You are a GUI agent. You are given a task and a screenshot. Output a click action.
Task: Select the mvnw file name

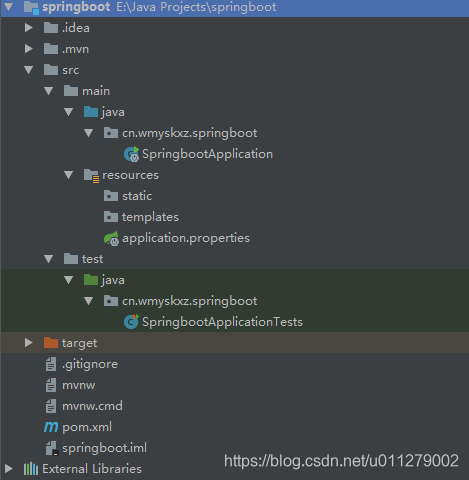point(79,386)
